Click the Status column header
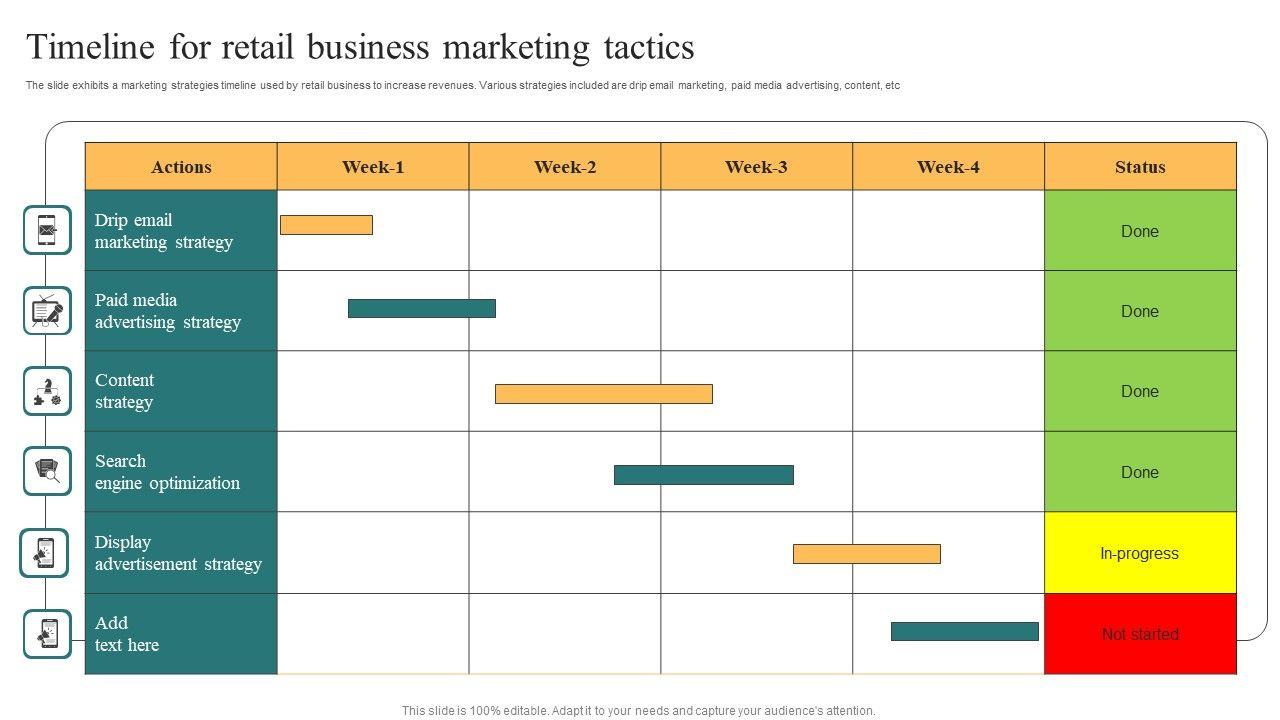The image size is (1280, 720). 1140,167
